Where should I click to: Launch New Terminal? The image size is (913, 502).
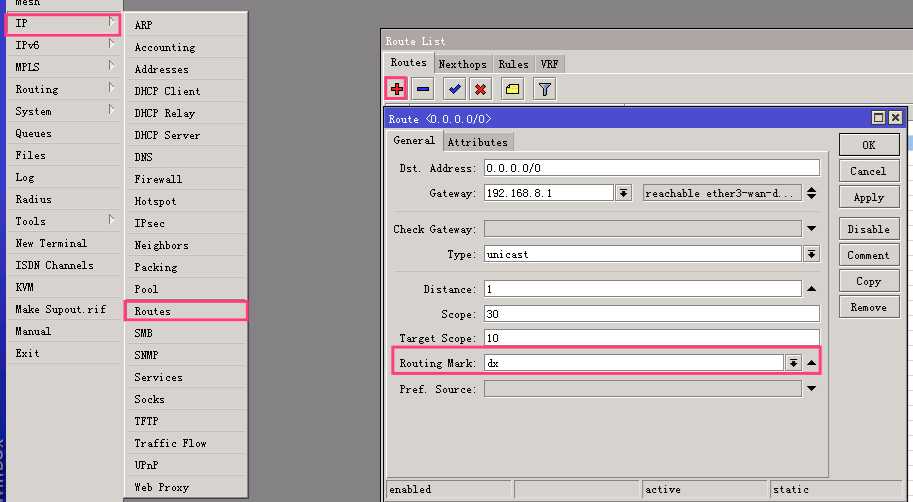pyautogui.click(x=63, y=243)
